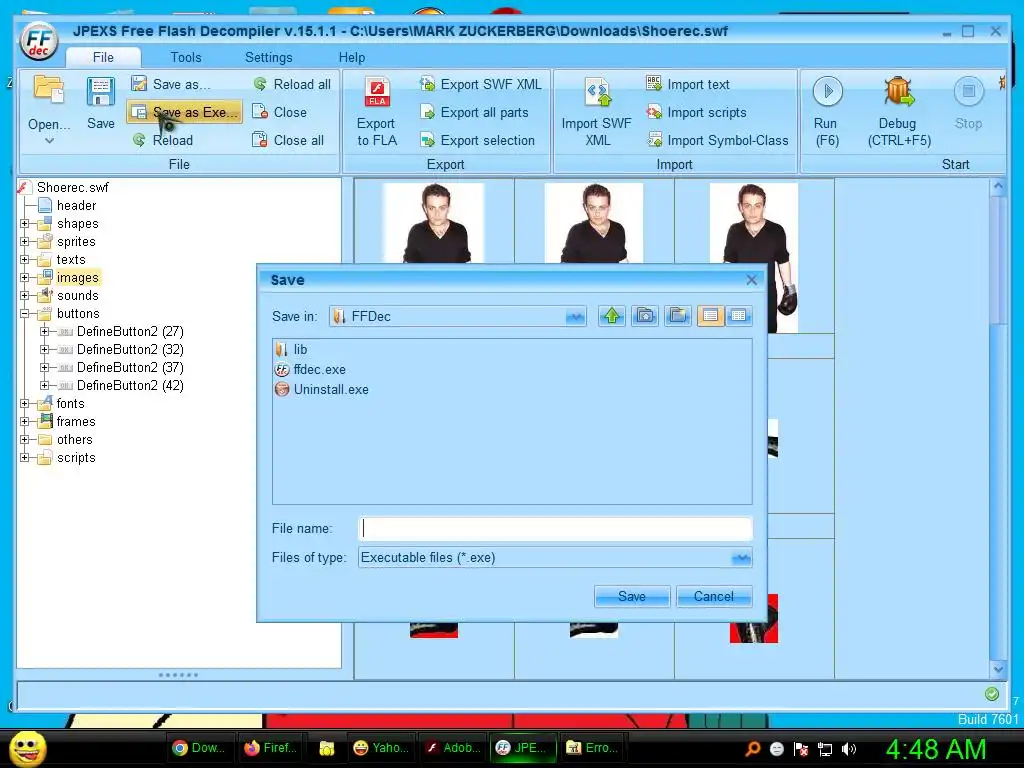Image resolution: width=1024 pixels, height=768 pixels.
Task: Switch Save dialog to list view
Action: tap(711, 316)
